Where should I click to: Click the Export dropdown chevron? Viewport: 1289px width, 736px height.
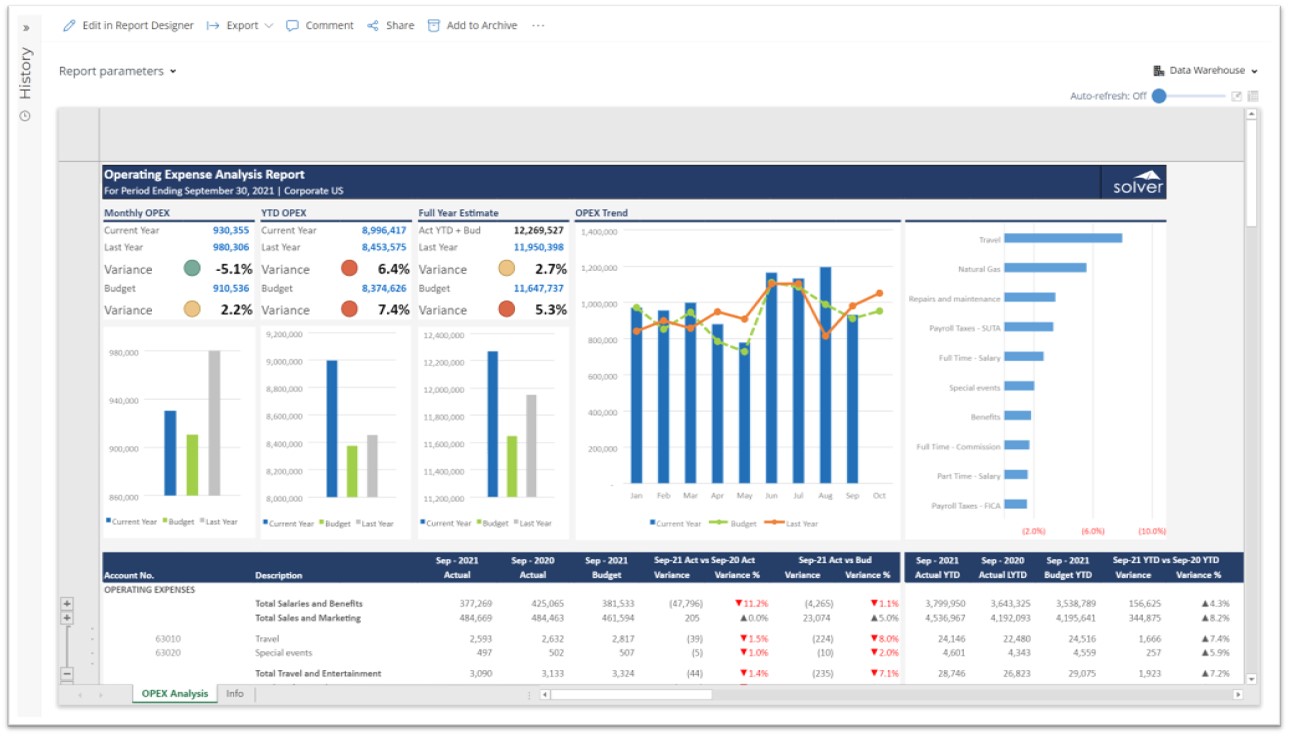pyautogui.click(x=269, y=26)
